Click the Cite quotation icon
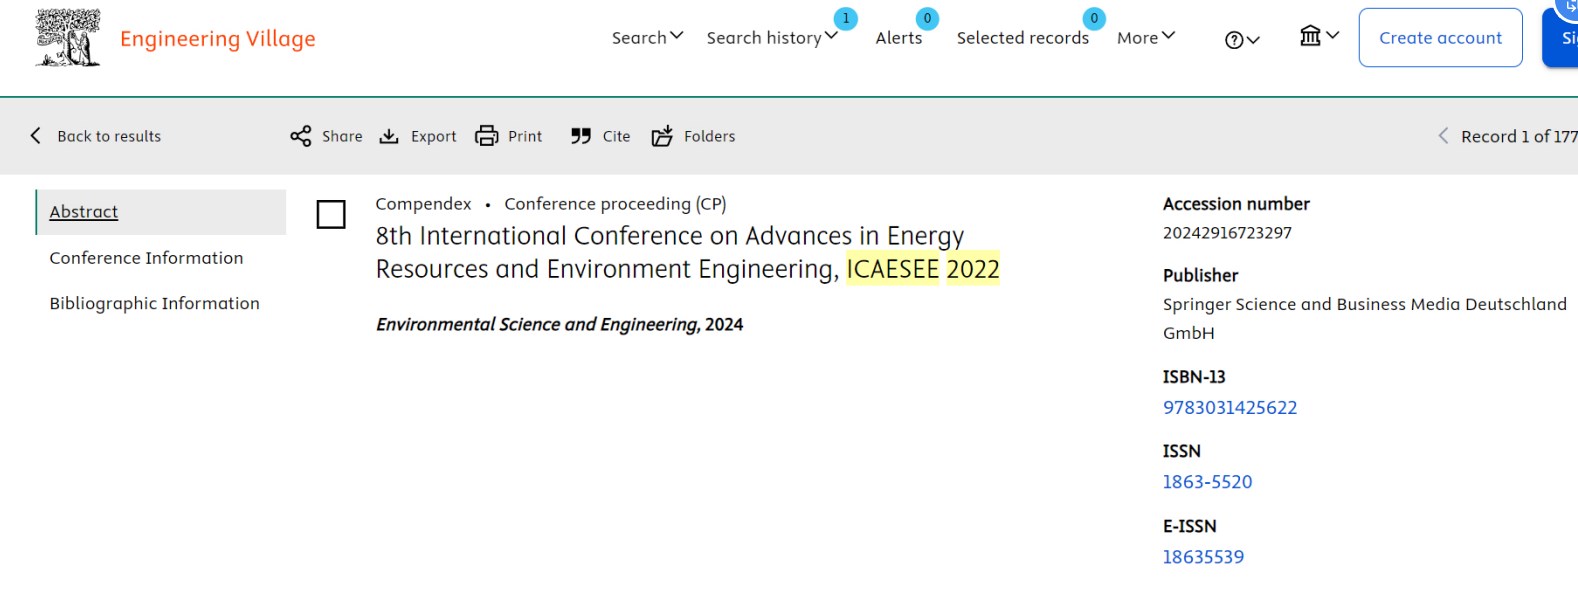Image resolution: width=1578 pixels, height=593 pixels. tap(581, 136)
